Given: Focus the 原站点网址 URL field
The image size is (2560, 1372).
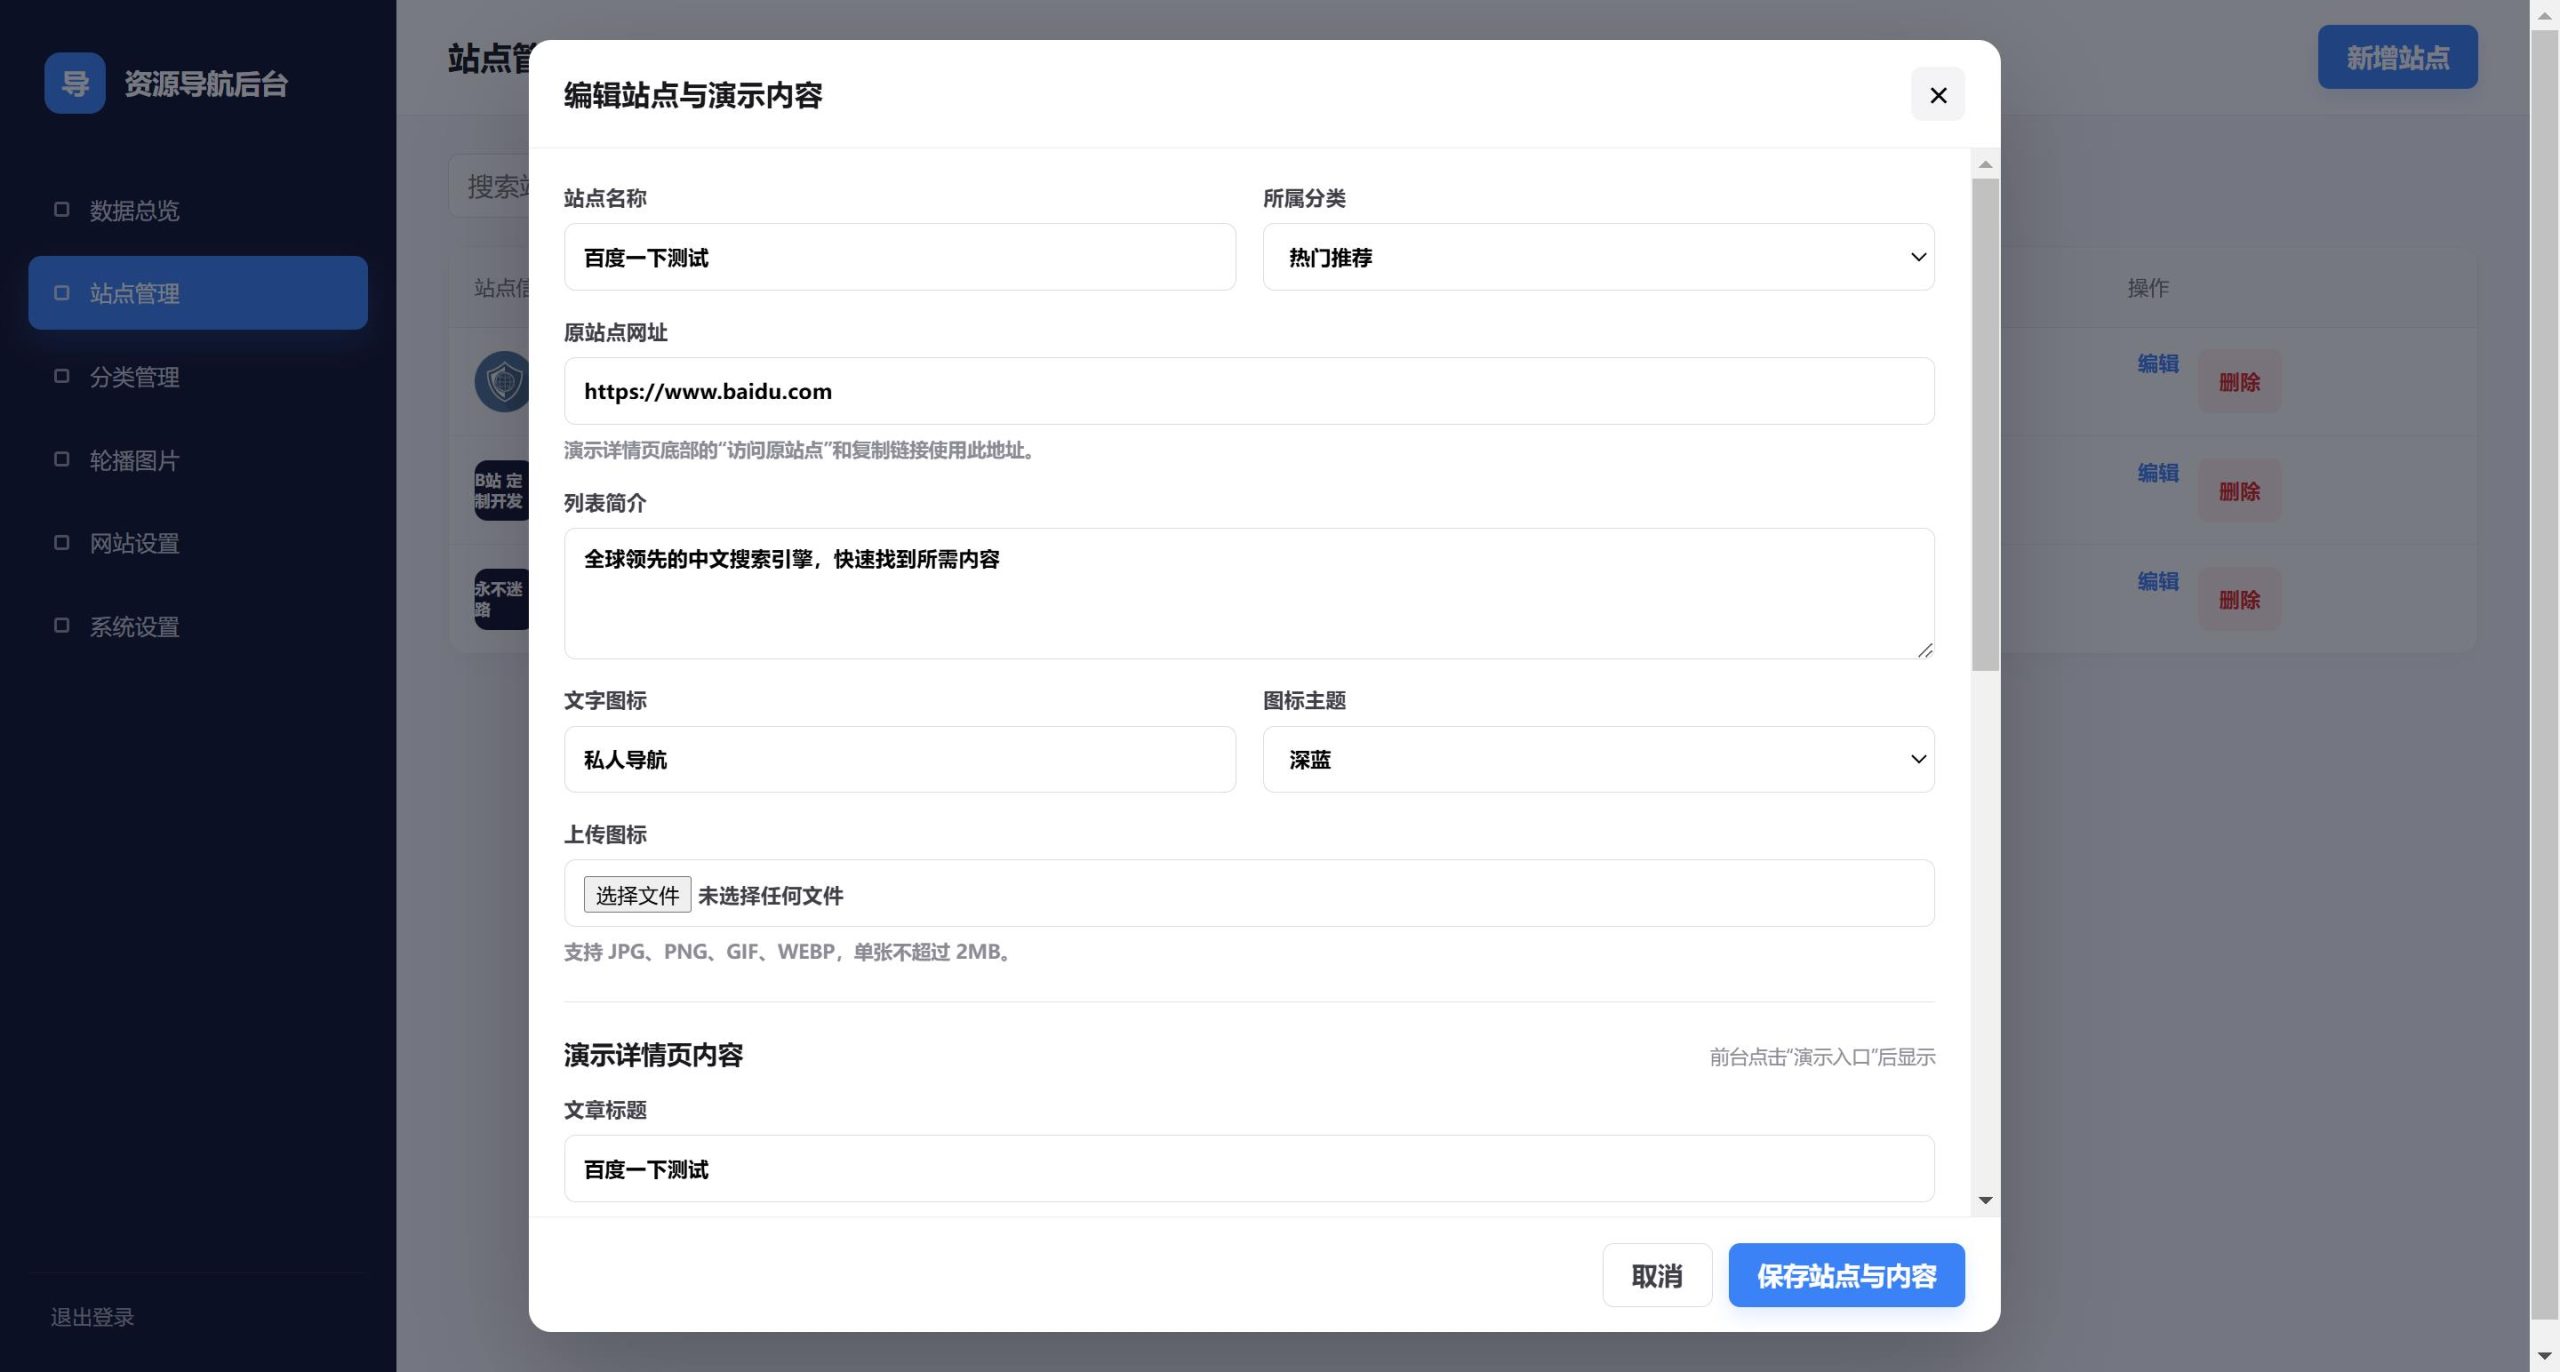Looking at the screenshot, I should click(x=1249, y=391).
